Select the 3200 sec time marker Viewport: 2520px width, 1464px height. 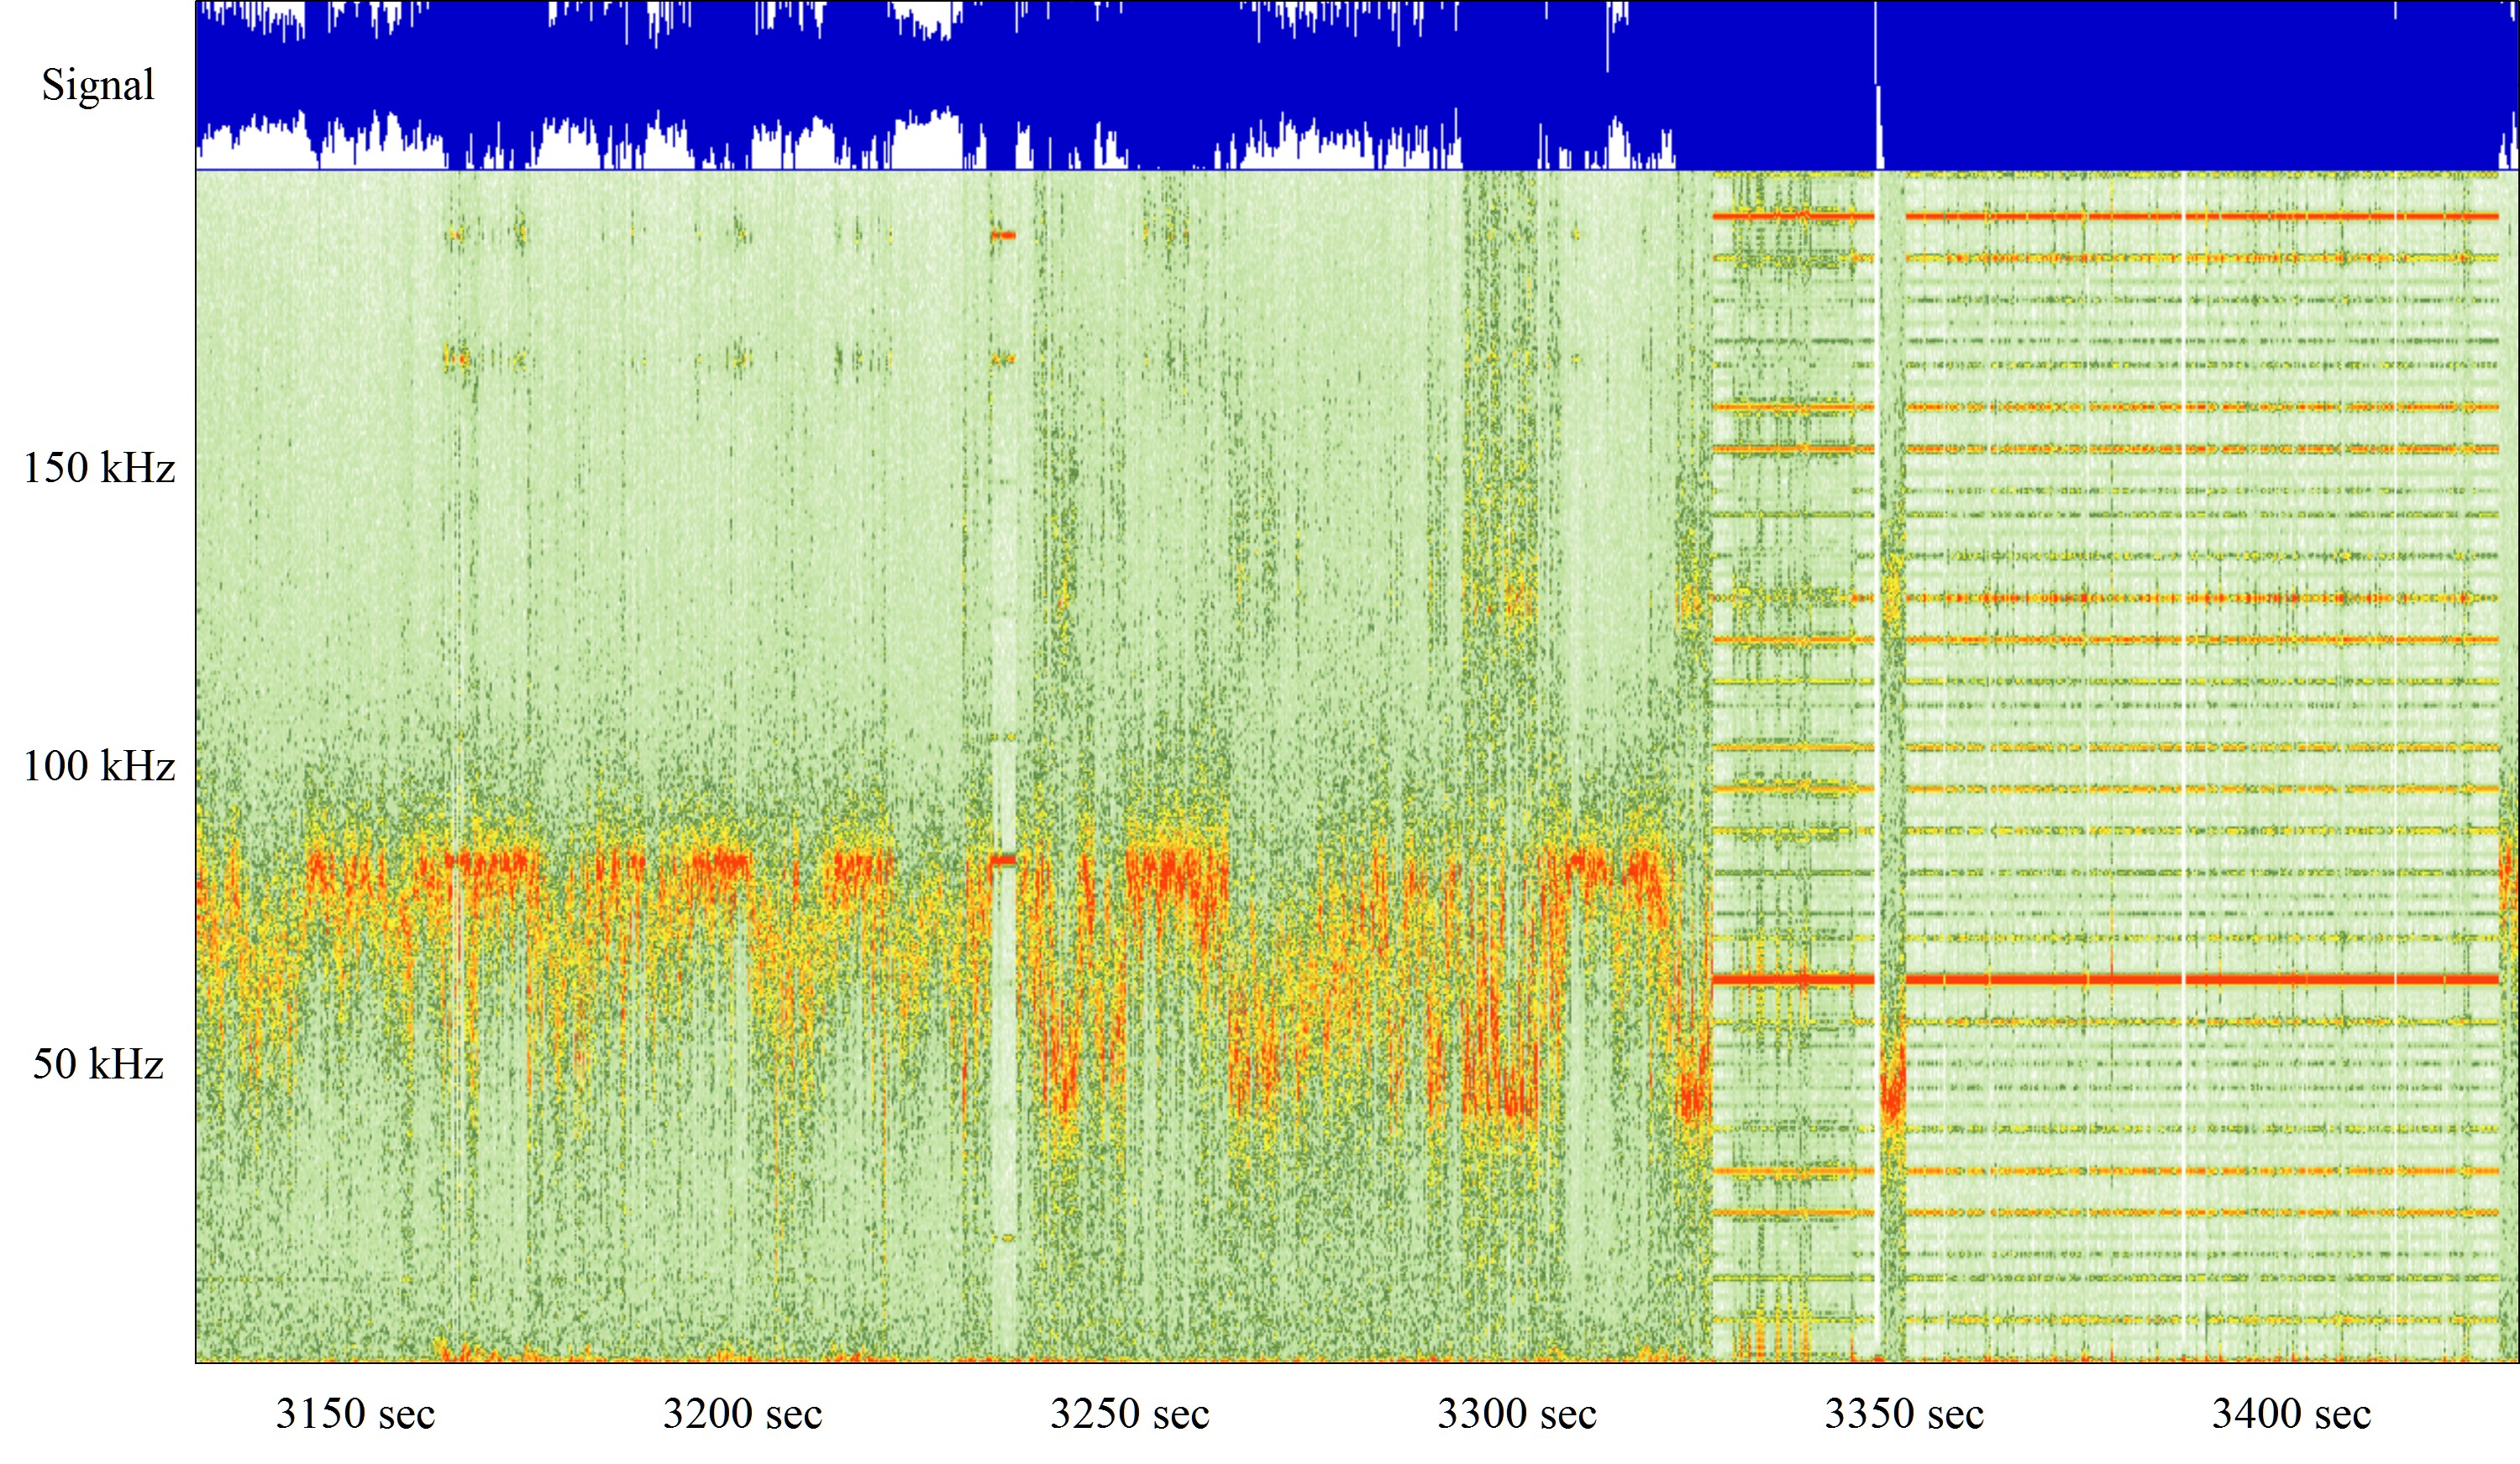pos(742,1413)
